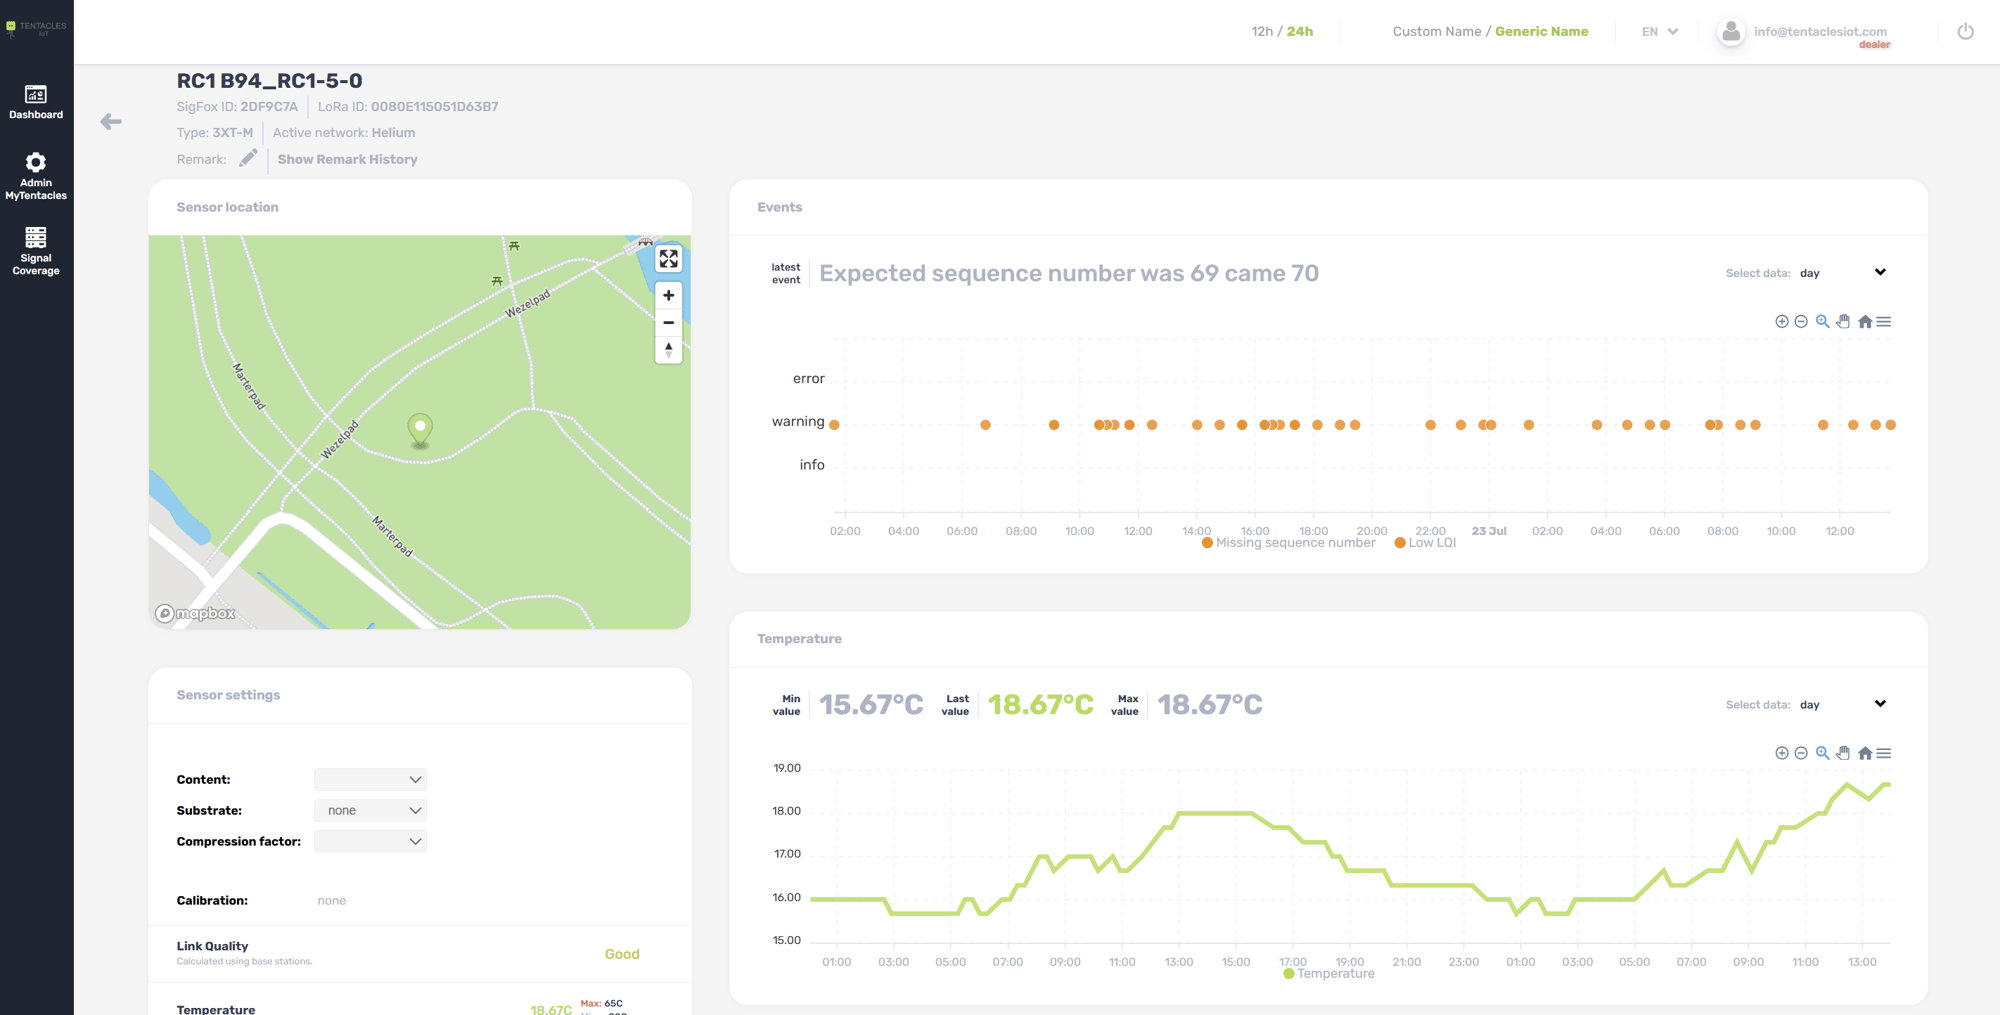This screenshot has height=1015, width=2000.
Task: Expand the map to fullscreen
Action: point(668,259)
